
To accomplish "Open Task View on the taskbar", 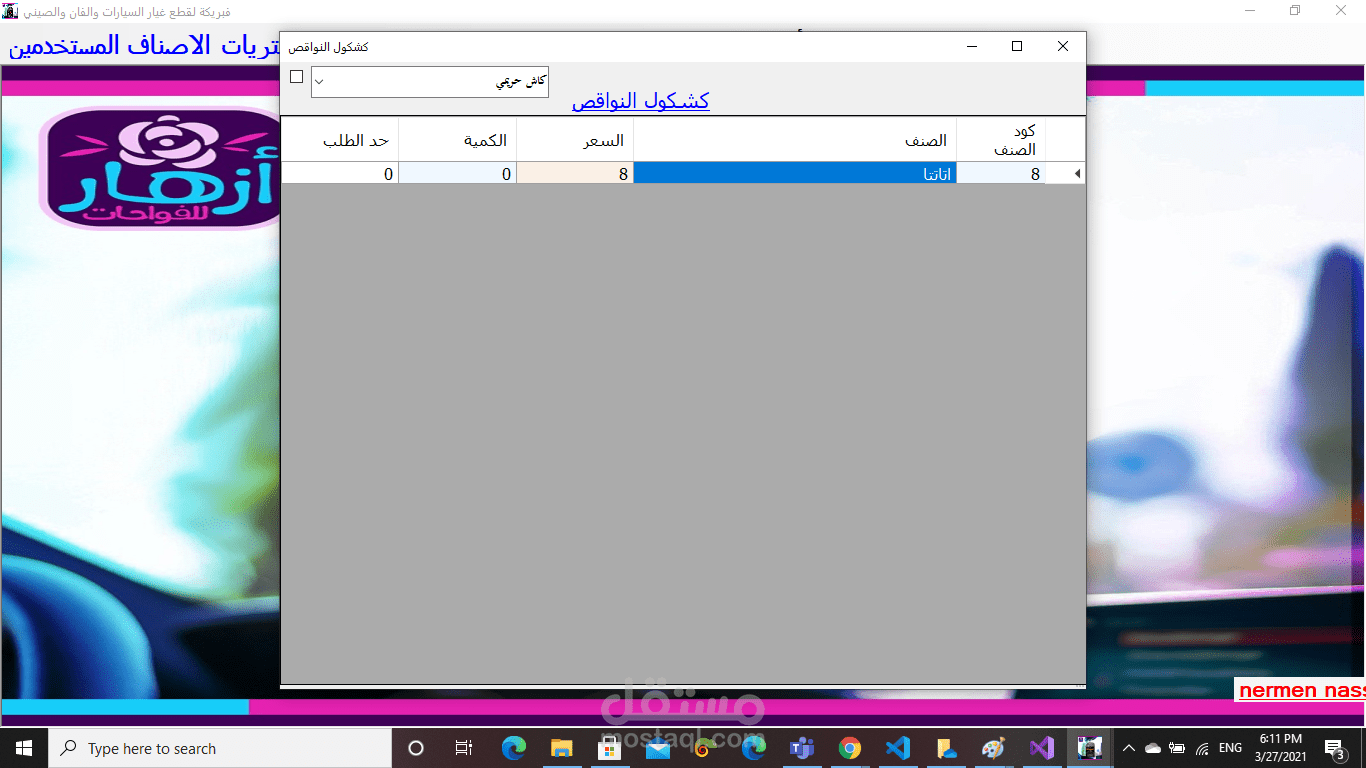I will [464, 748].
